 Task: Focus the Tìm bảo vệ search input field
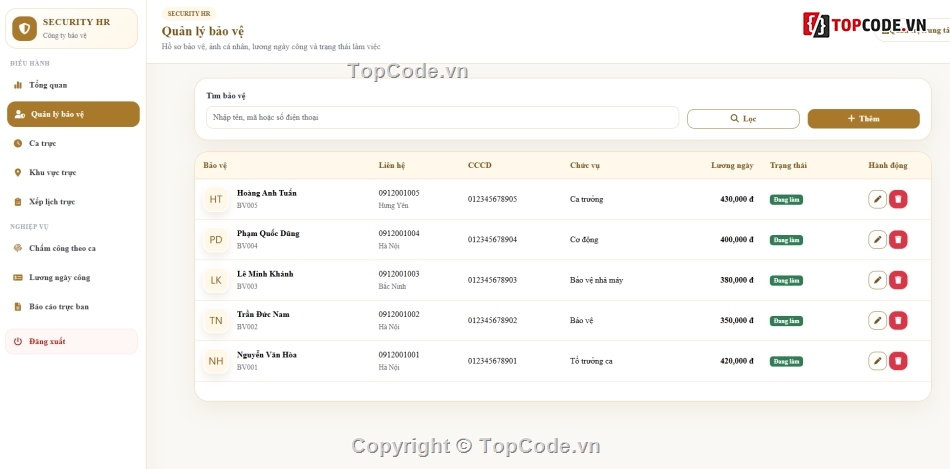pos(442,118)
